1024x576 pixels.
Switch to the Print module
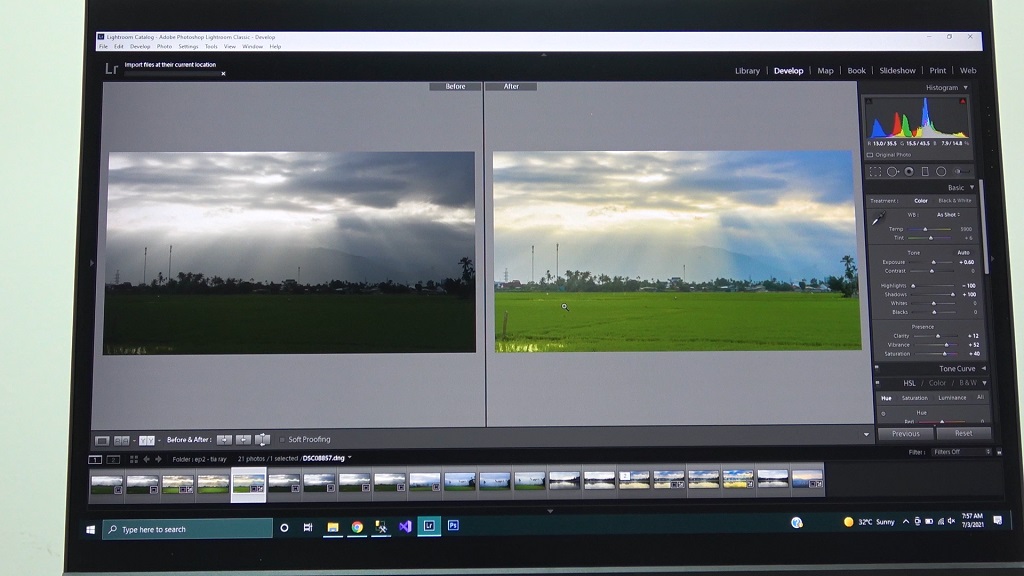coord(938,71)
